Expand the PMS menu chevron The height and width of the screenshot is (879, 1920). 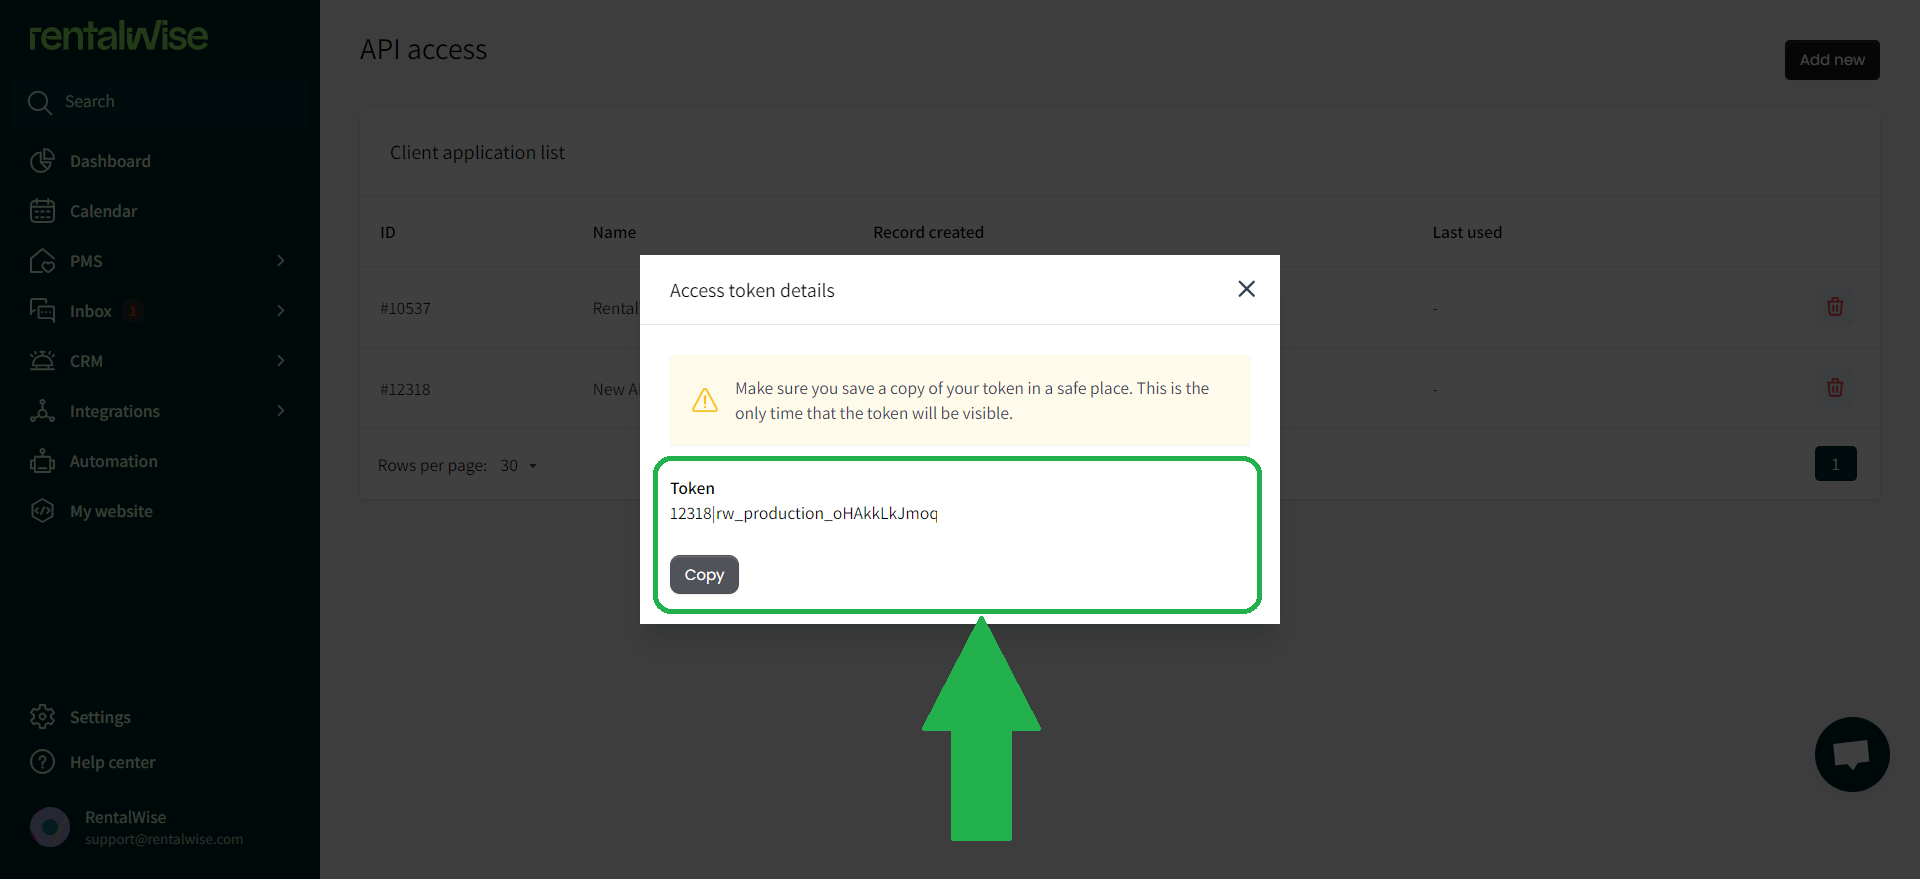pos(281,261)
